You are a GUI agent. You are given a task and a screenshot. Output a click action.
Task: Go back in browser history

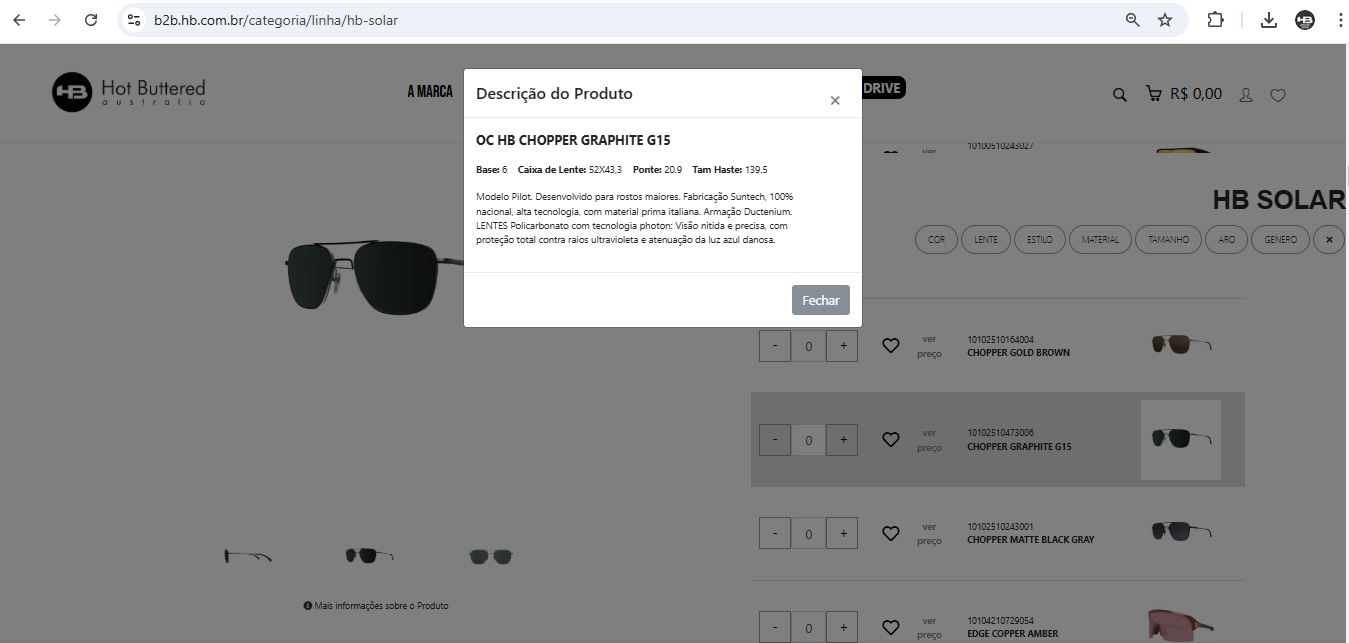pyautogui.click(x=19, y=20)
